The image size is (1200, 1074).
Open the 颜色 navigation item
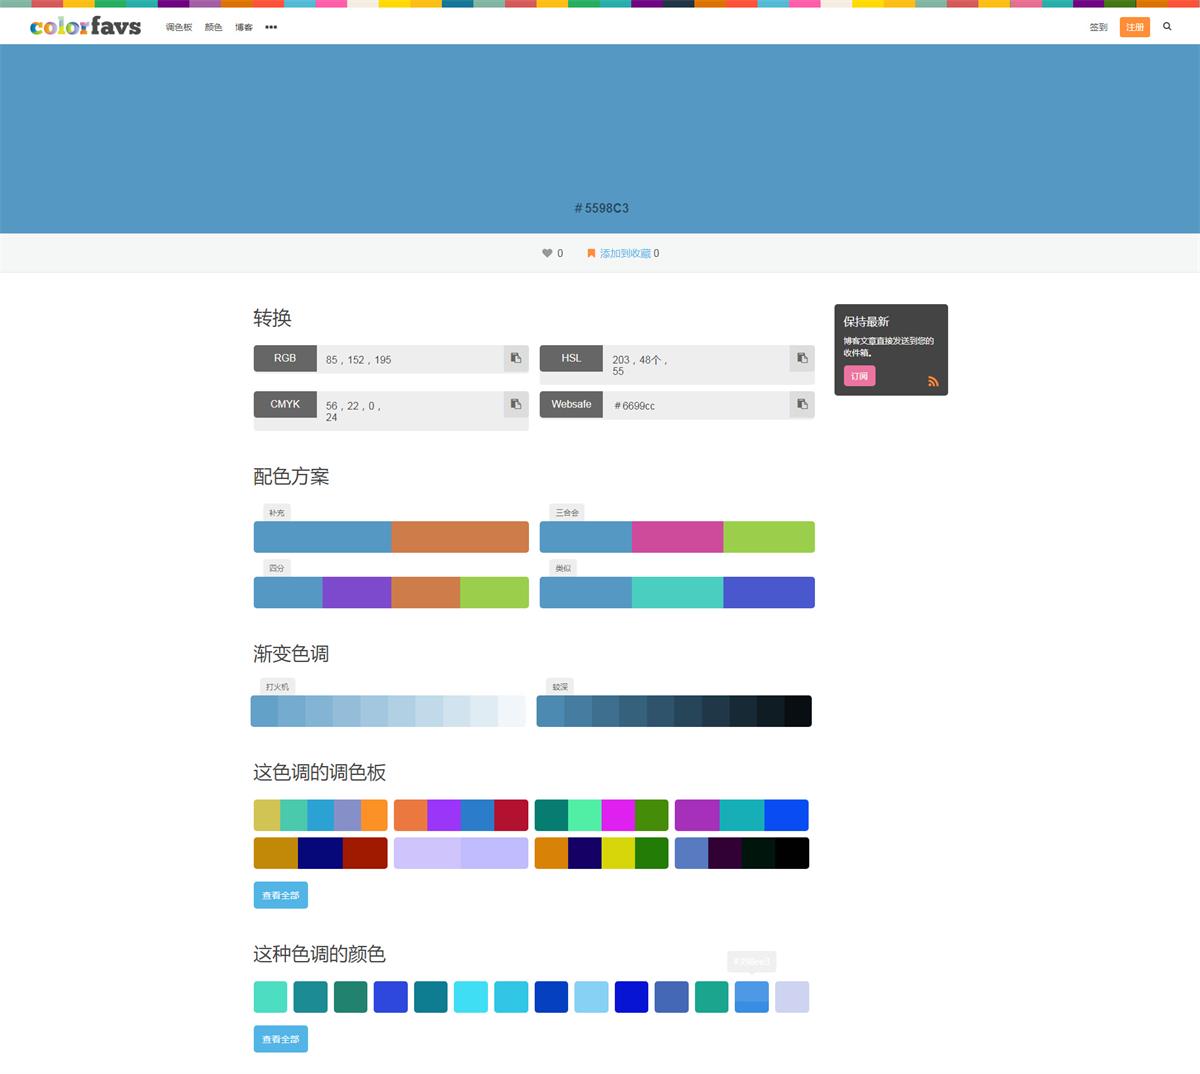[x=214, y=27]
